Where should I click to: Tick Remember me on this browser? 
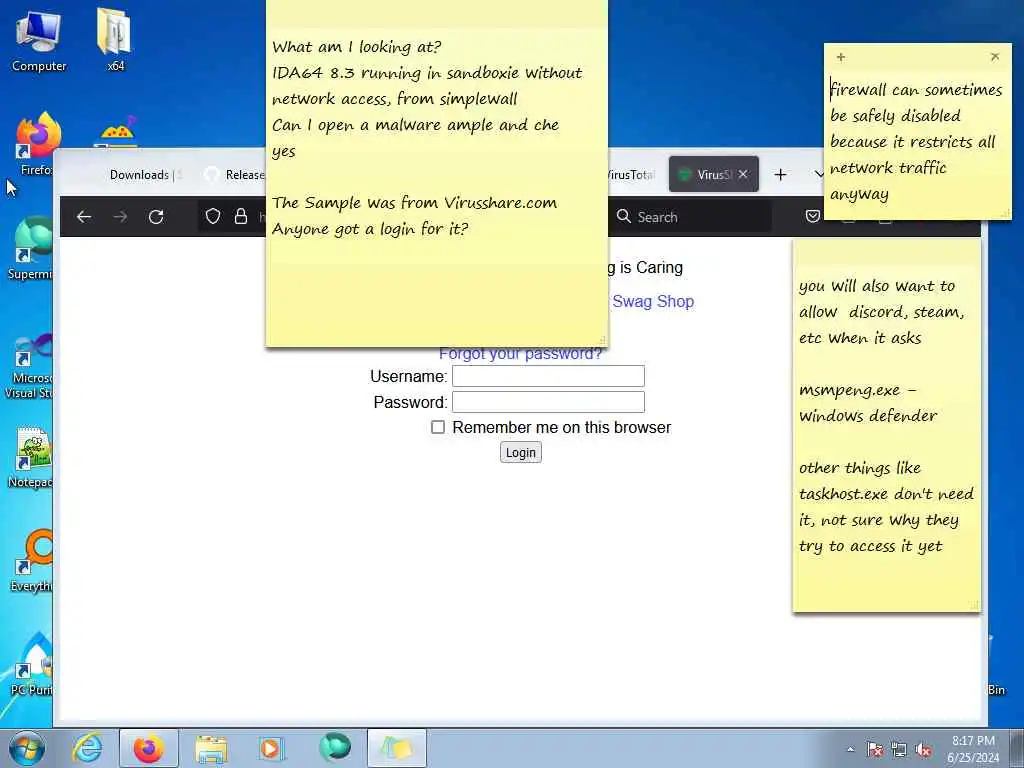[x=438, y=427]
